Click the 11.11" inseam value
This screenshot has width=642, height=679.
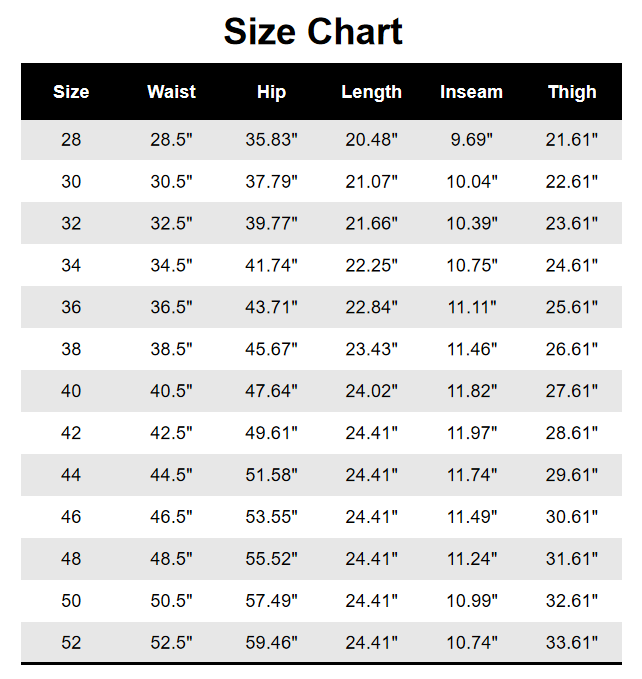[471, 308]
